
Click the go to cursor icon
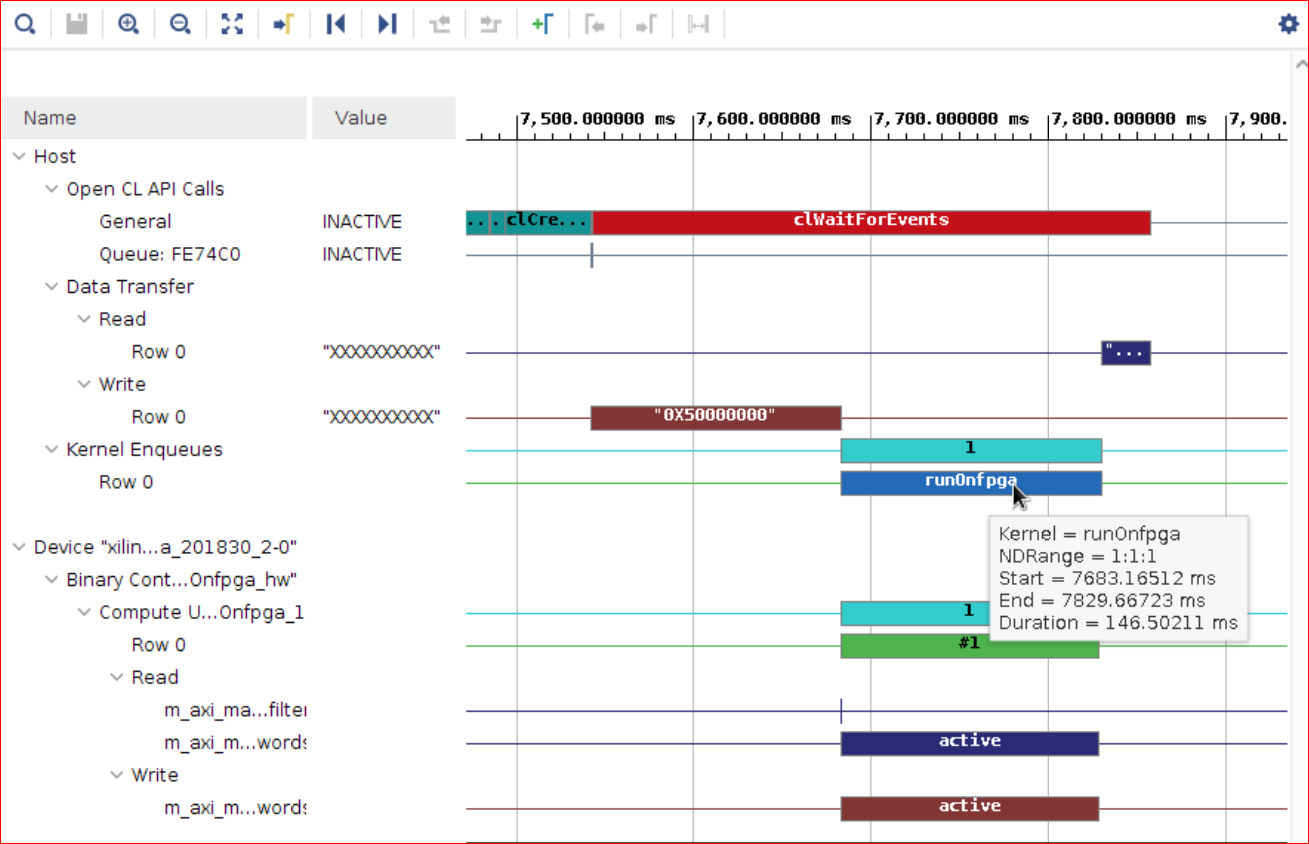[x=284, y=24]
